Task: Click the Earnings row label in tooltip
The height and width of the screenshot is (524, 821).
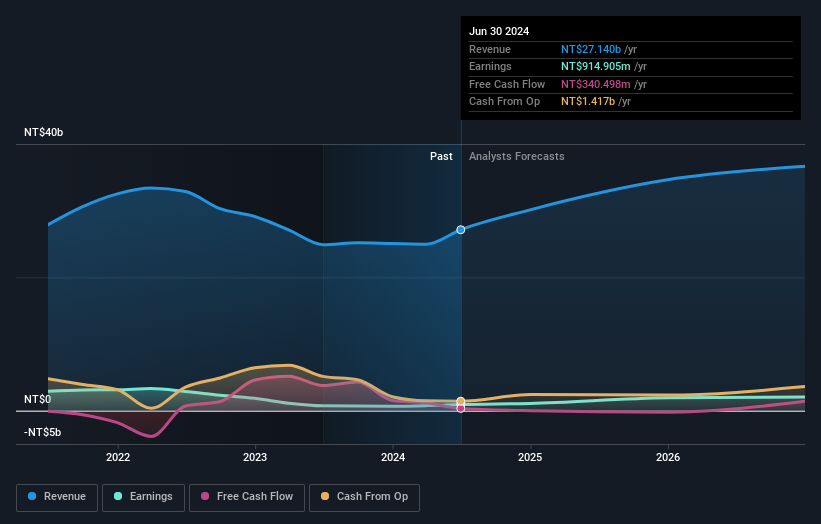Action: pyautogui.click(x=490, y=66)
